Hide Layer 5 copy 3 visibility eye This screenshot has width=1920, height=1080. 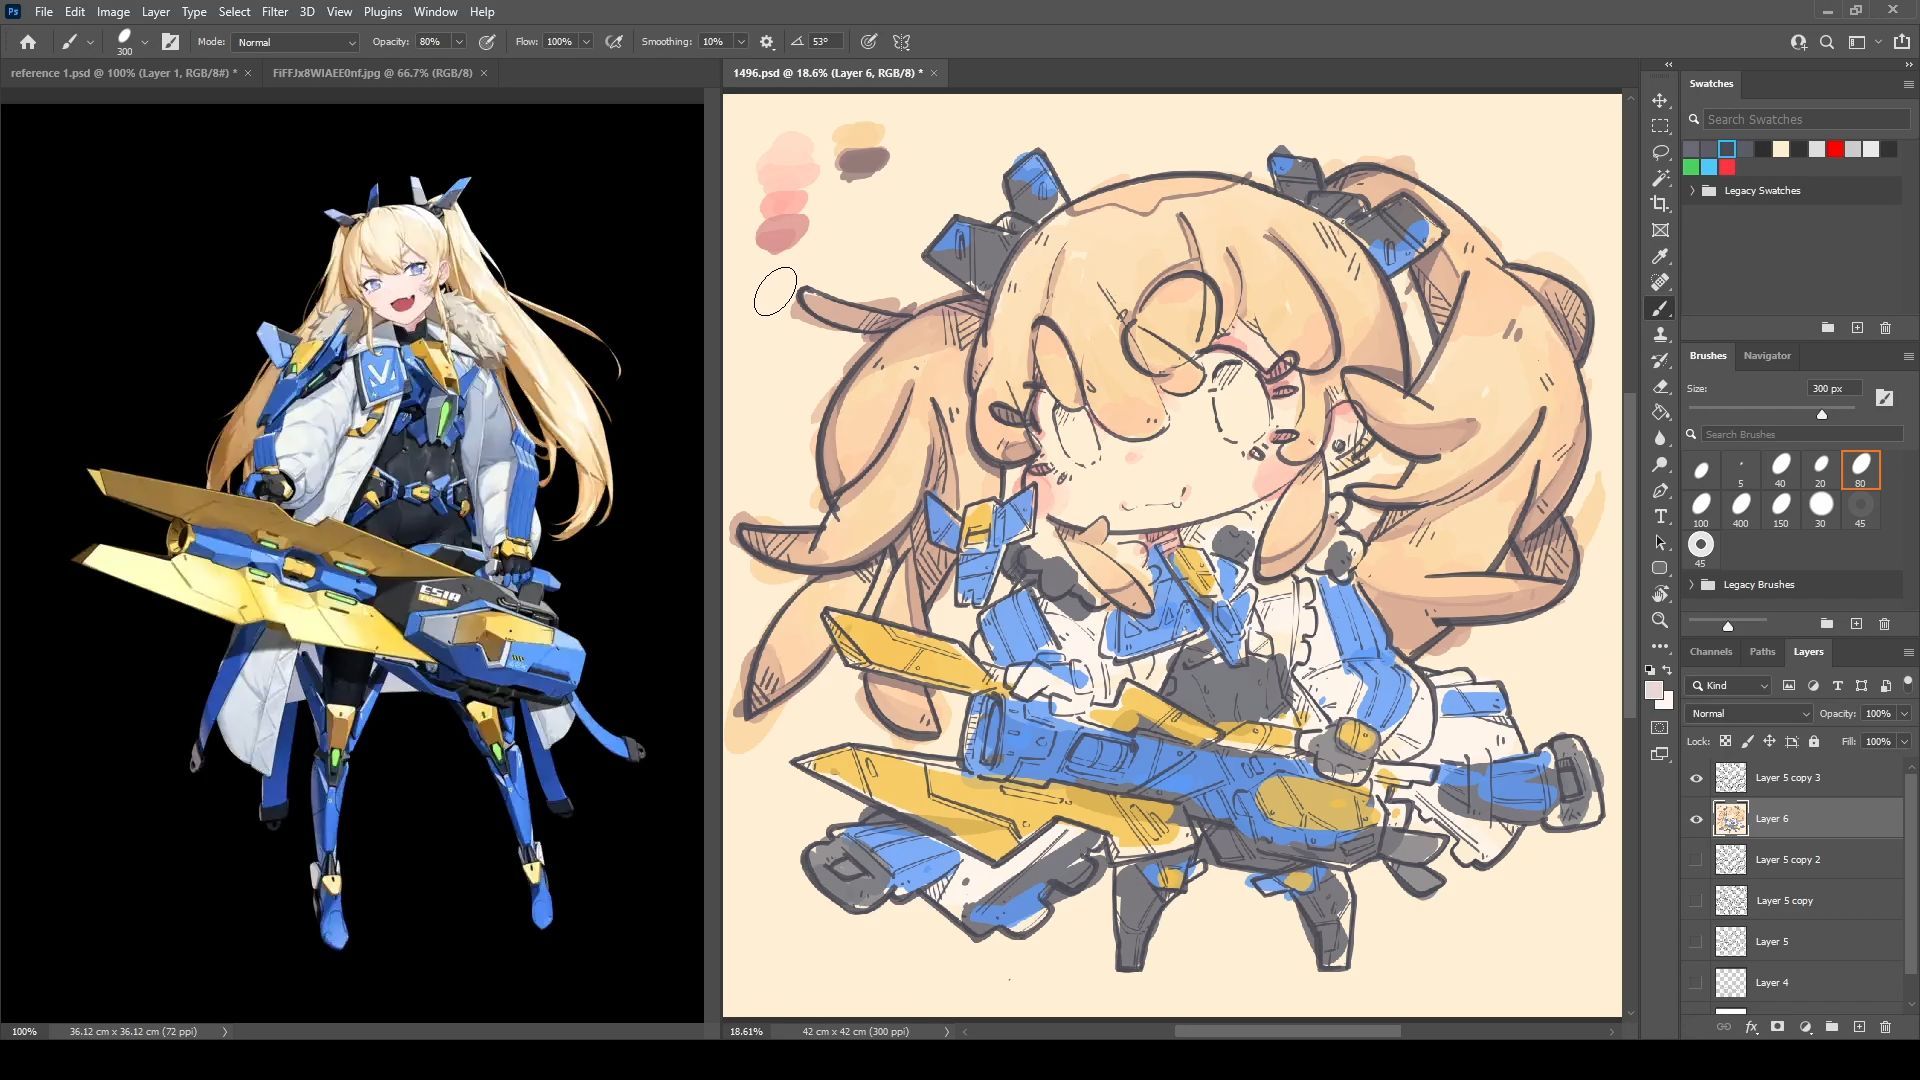coord(1696,778)
